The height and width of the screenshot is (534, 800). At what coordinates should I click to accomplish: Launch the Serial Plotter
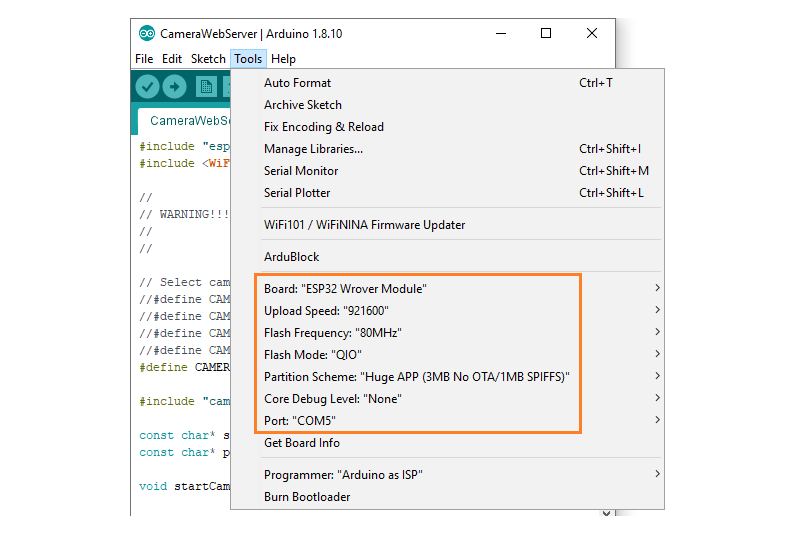(x=447, y=192)
